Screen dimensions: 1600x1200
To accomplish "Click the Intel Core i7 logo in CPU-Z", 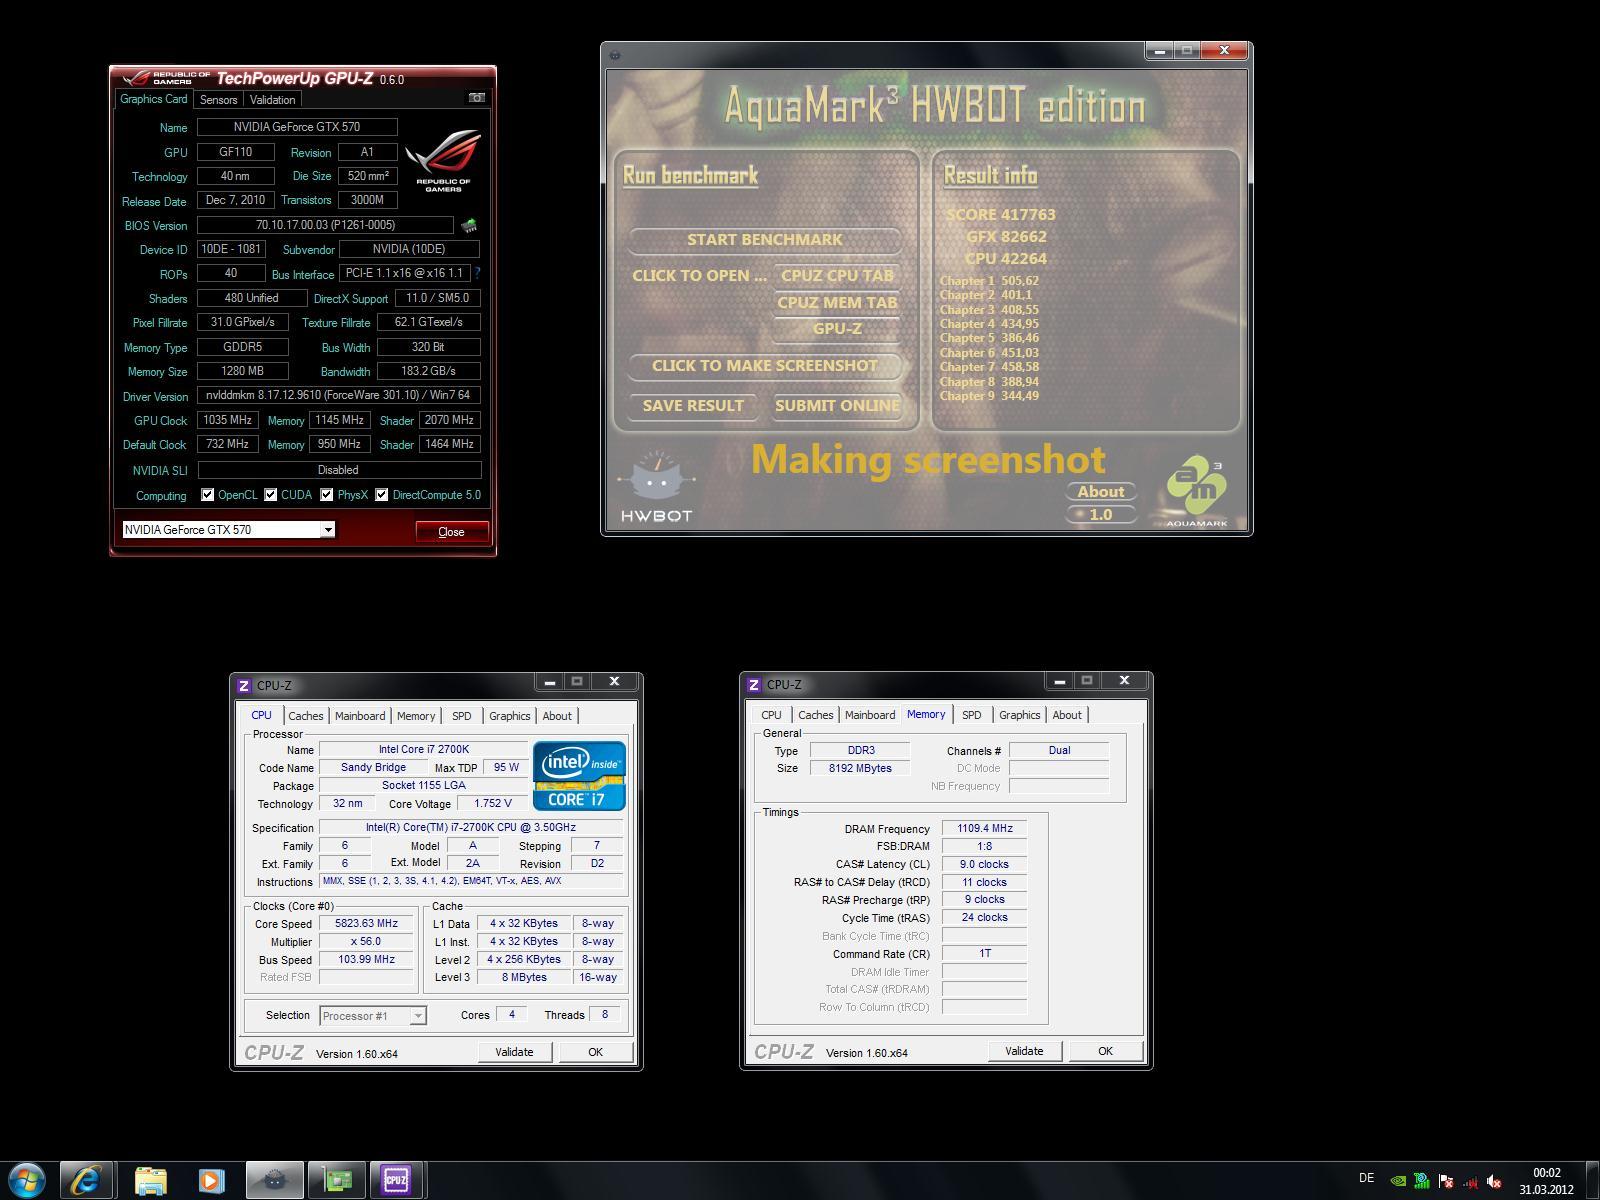I will [x=579, y=775].
